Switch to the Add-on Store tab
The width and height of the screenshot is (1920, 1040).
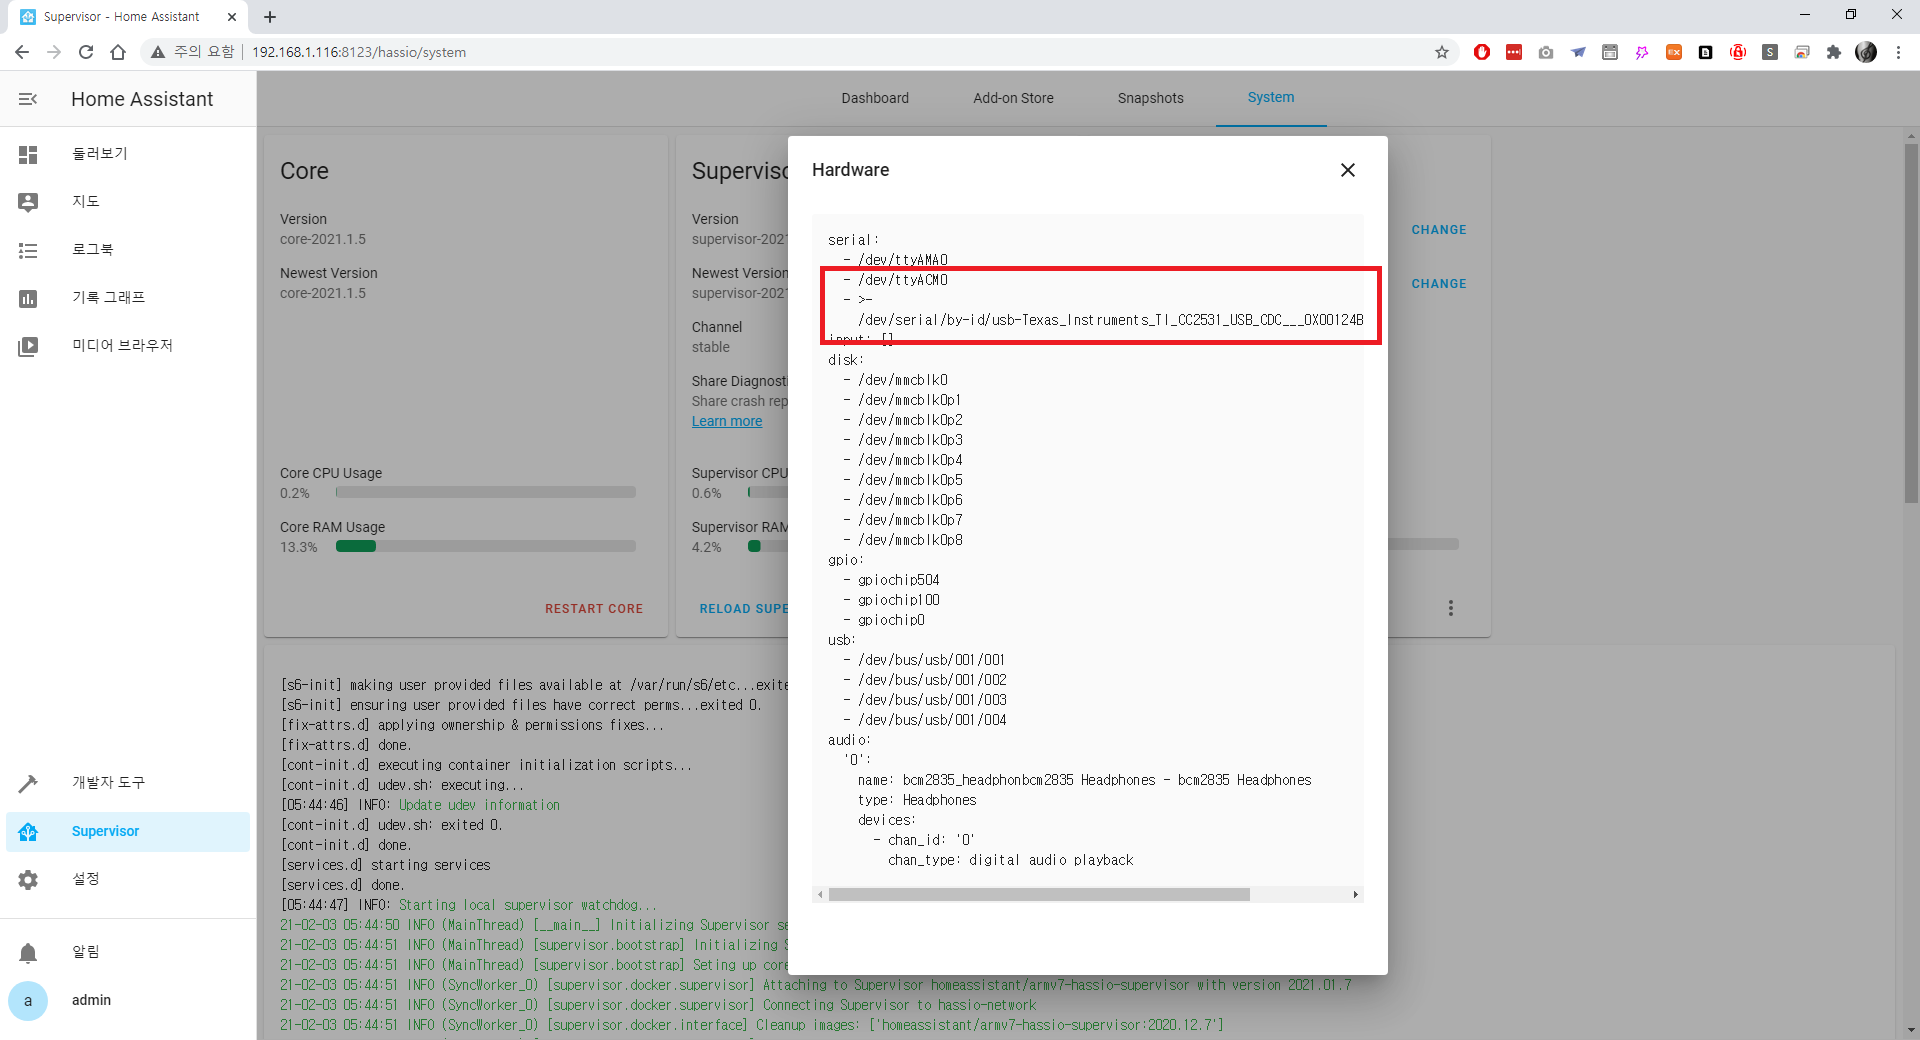point(1013,98)
